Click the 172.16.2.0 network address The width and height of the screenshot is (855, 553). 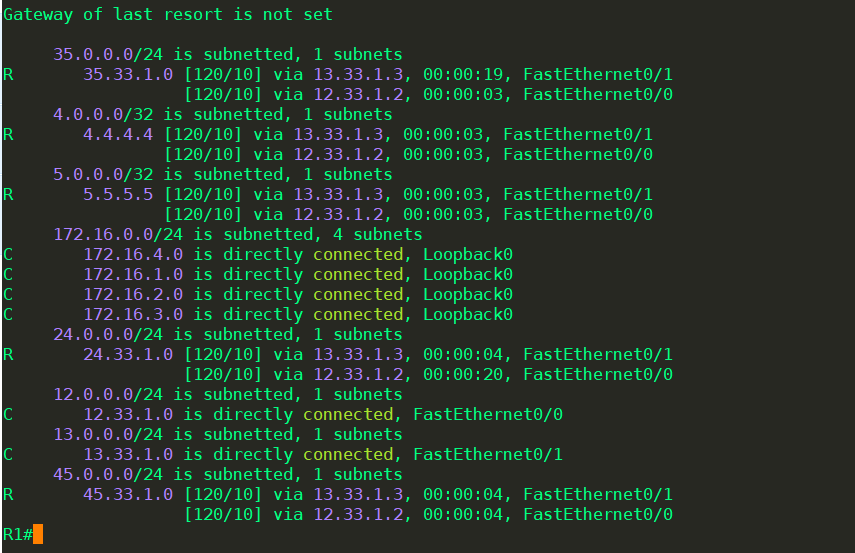point(133,294)
